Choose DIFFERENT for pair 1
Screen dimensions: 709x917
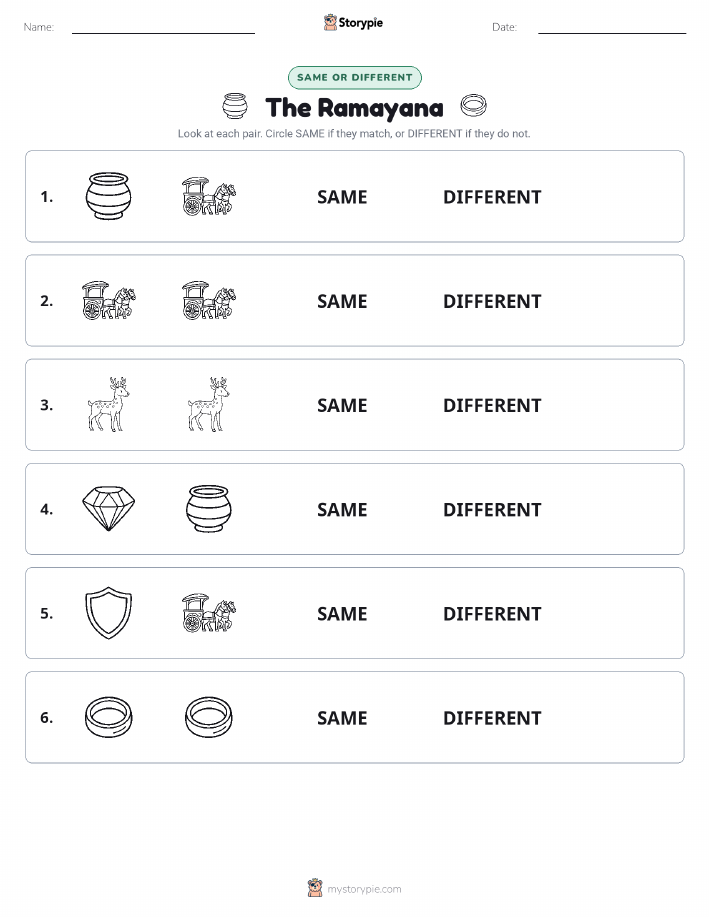click(x=492, y=197)
